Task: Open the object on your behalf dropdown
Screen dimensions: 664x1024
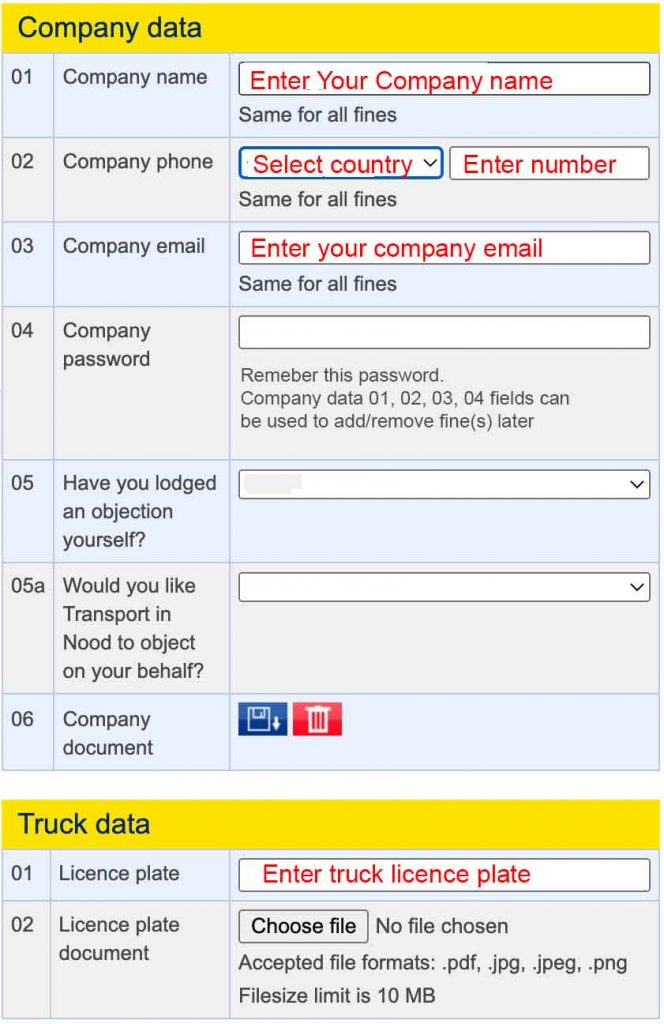Action: [443, 586]
